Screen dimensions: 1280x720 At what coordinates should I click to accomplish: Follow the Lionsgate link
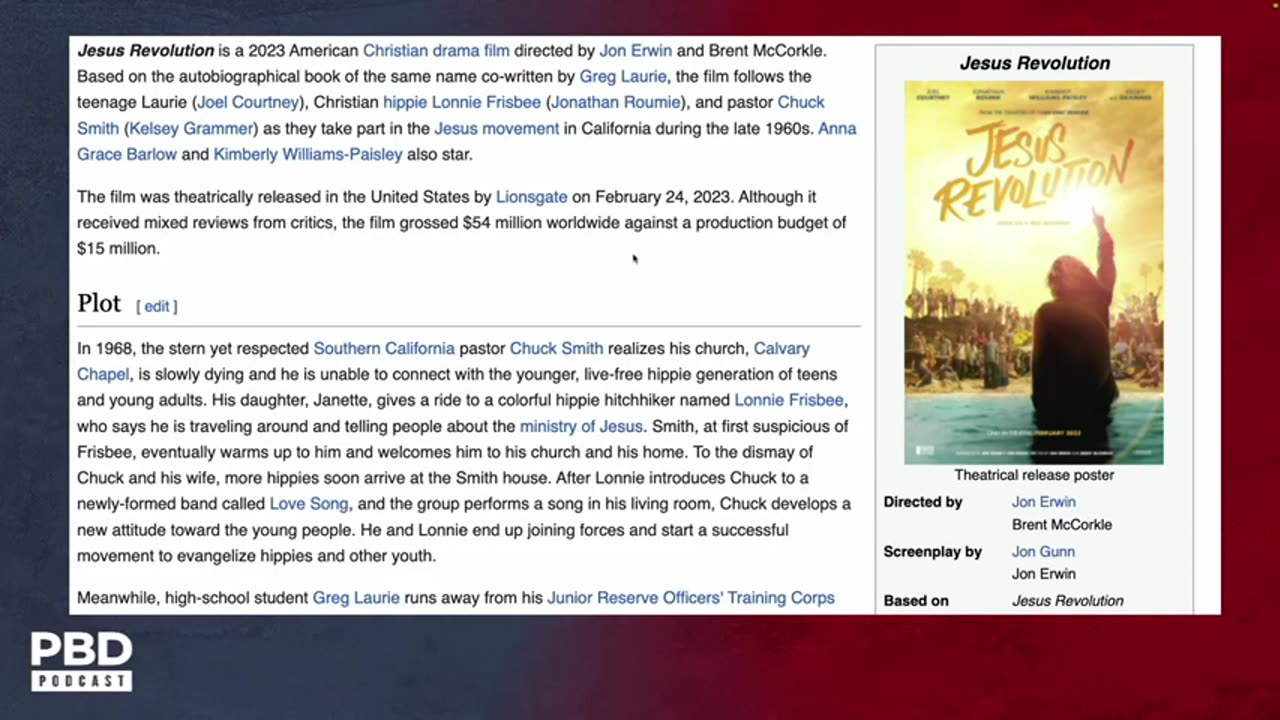[531, 197]
